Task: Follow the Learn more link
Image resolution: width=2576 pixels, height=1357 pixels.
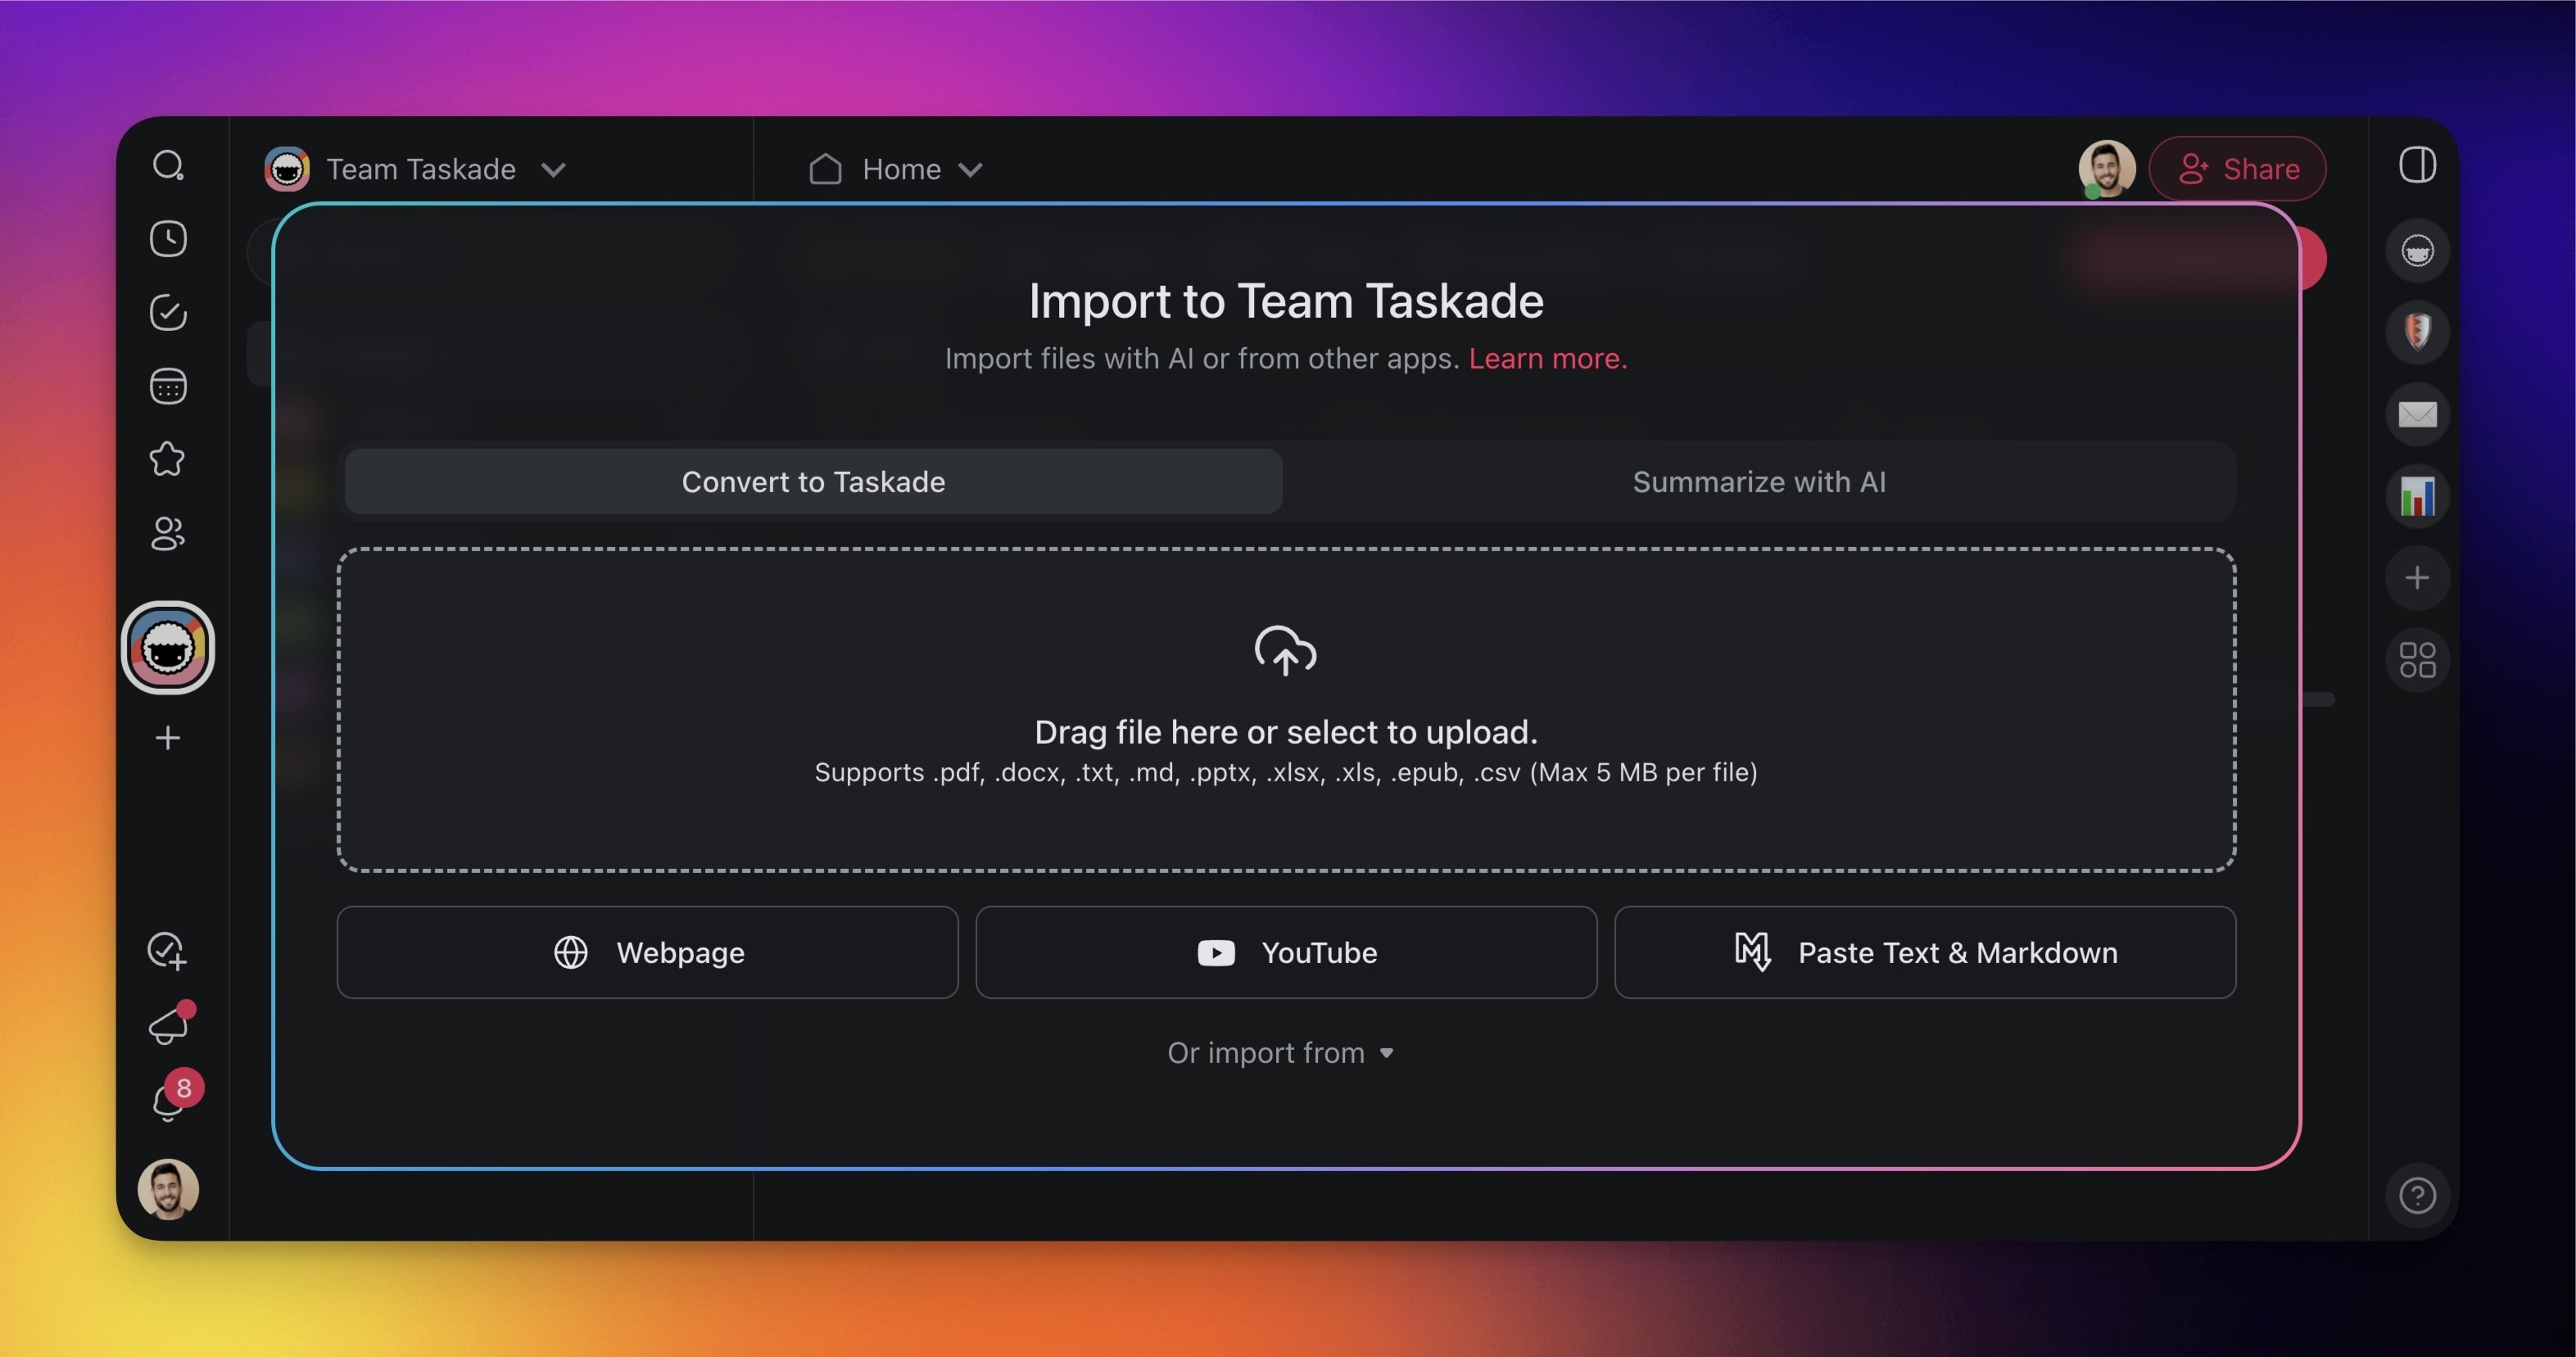Action: point(1547,359)
